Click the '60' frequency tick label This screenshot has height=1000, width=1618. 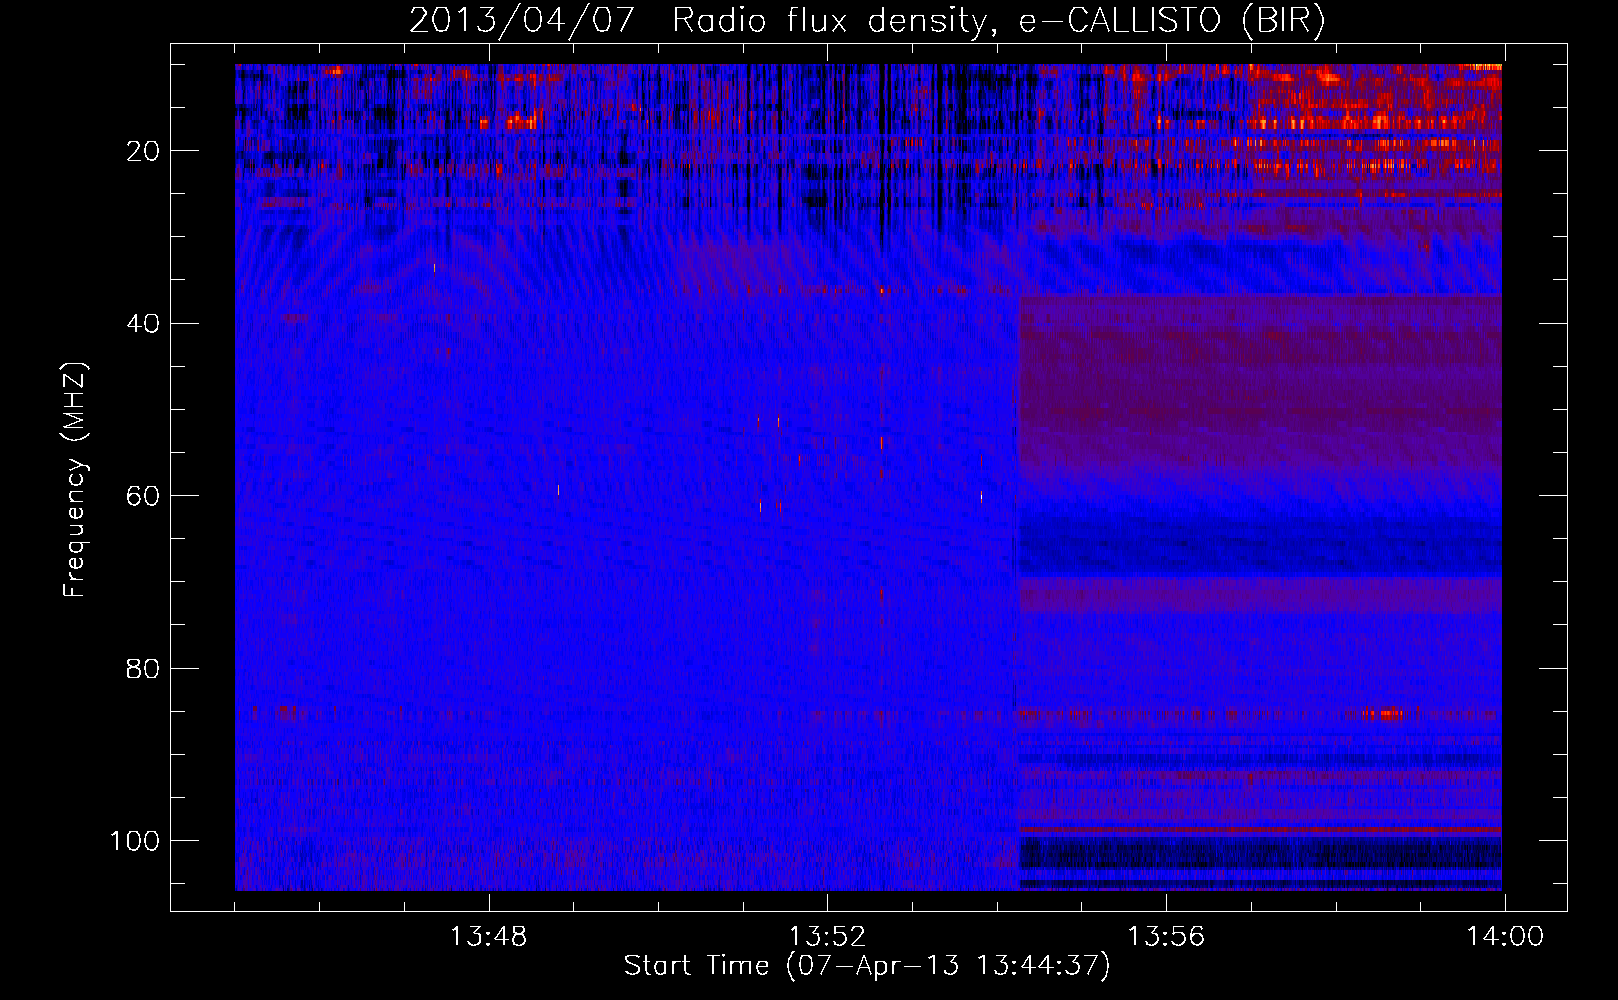143,496
